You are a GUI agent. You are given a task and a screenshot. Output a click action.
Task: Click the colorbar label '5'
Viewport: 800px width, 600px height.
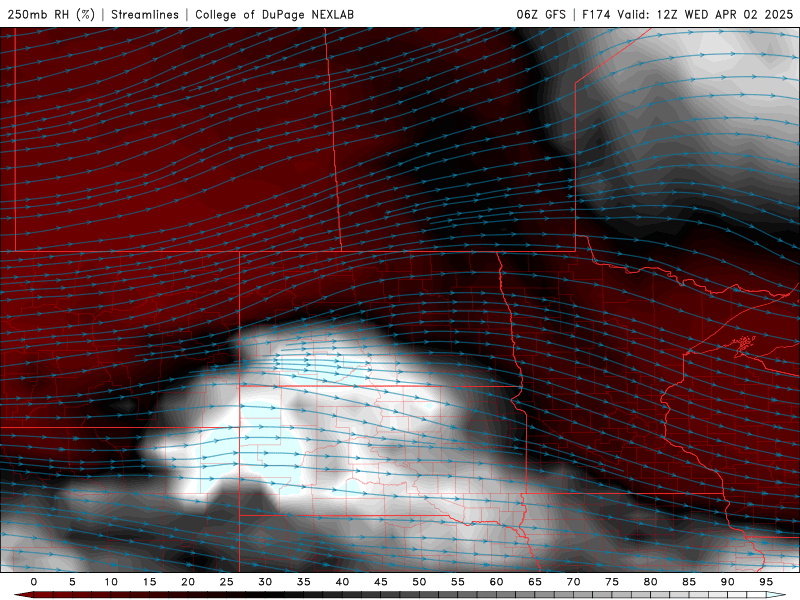click(x=72, y=582)
